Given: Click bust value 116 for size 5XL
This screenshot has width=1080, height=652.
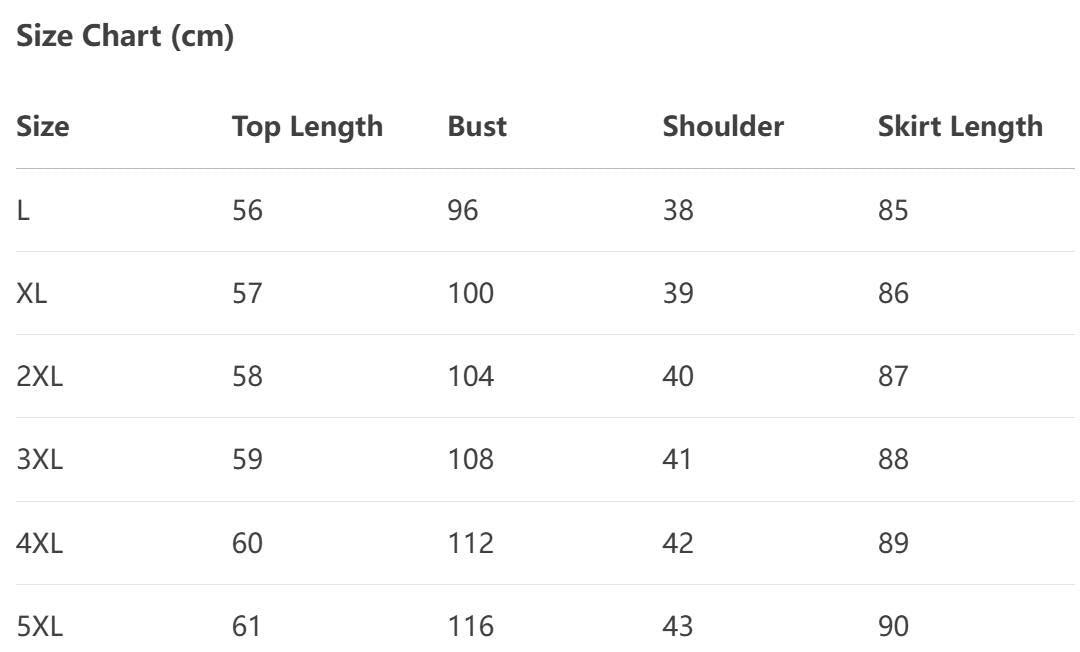Looking at the screenshot, I should pos(471,627).
